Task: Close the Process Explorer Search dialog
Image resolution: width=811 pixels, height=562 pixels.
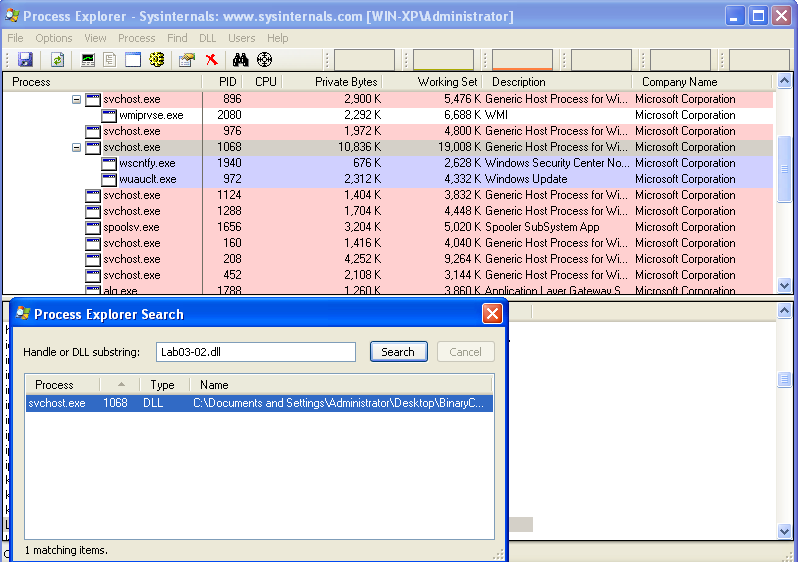Action: [492, 314]
